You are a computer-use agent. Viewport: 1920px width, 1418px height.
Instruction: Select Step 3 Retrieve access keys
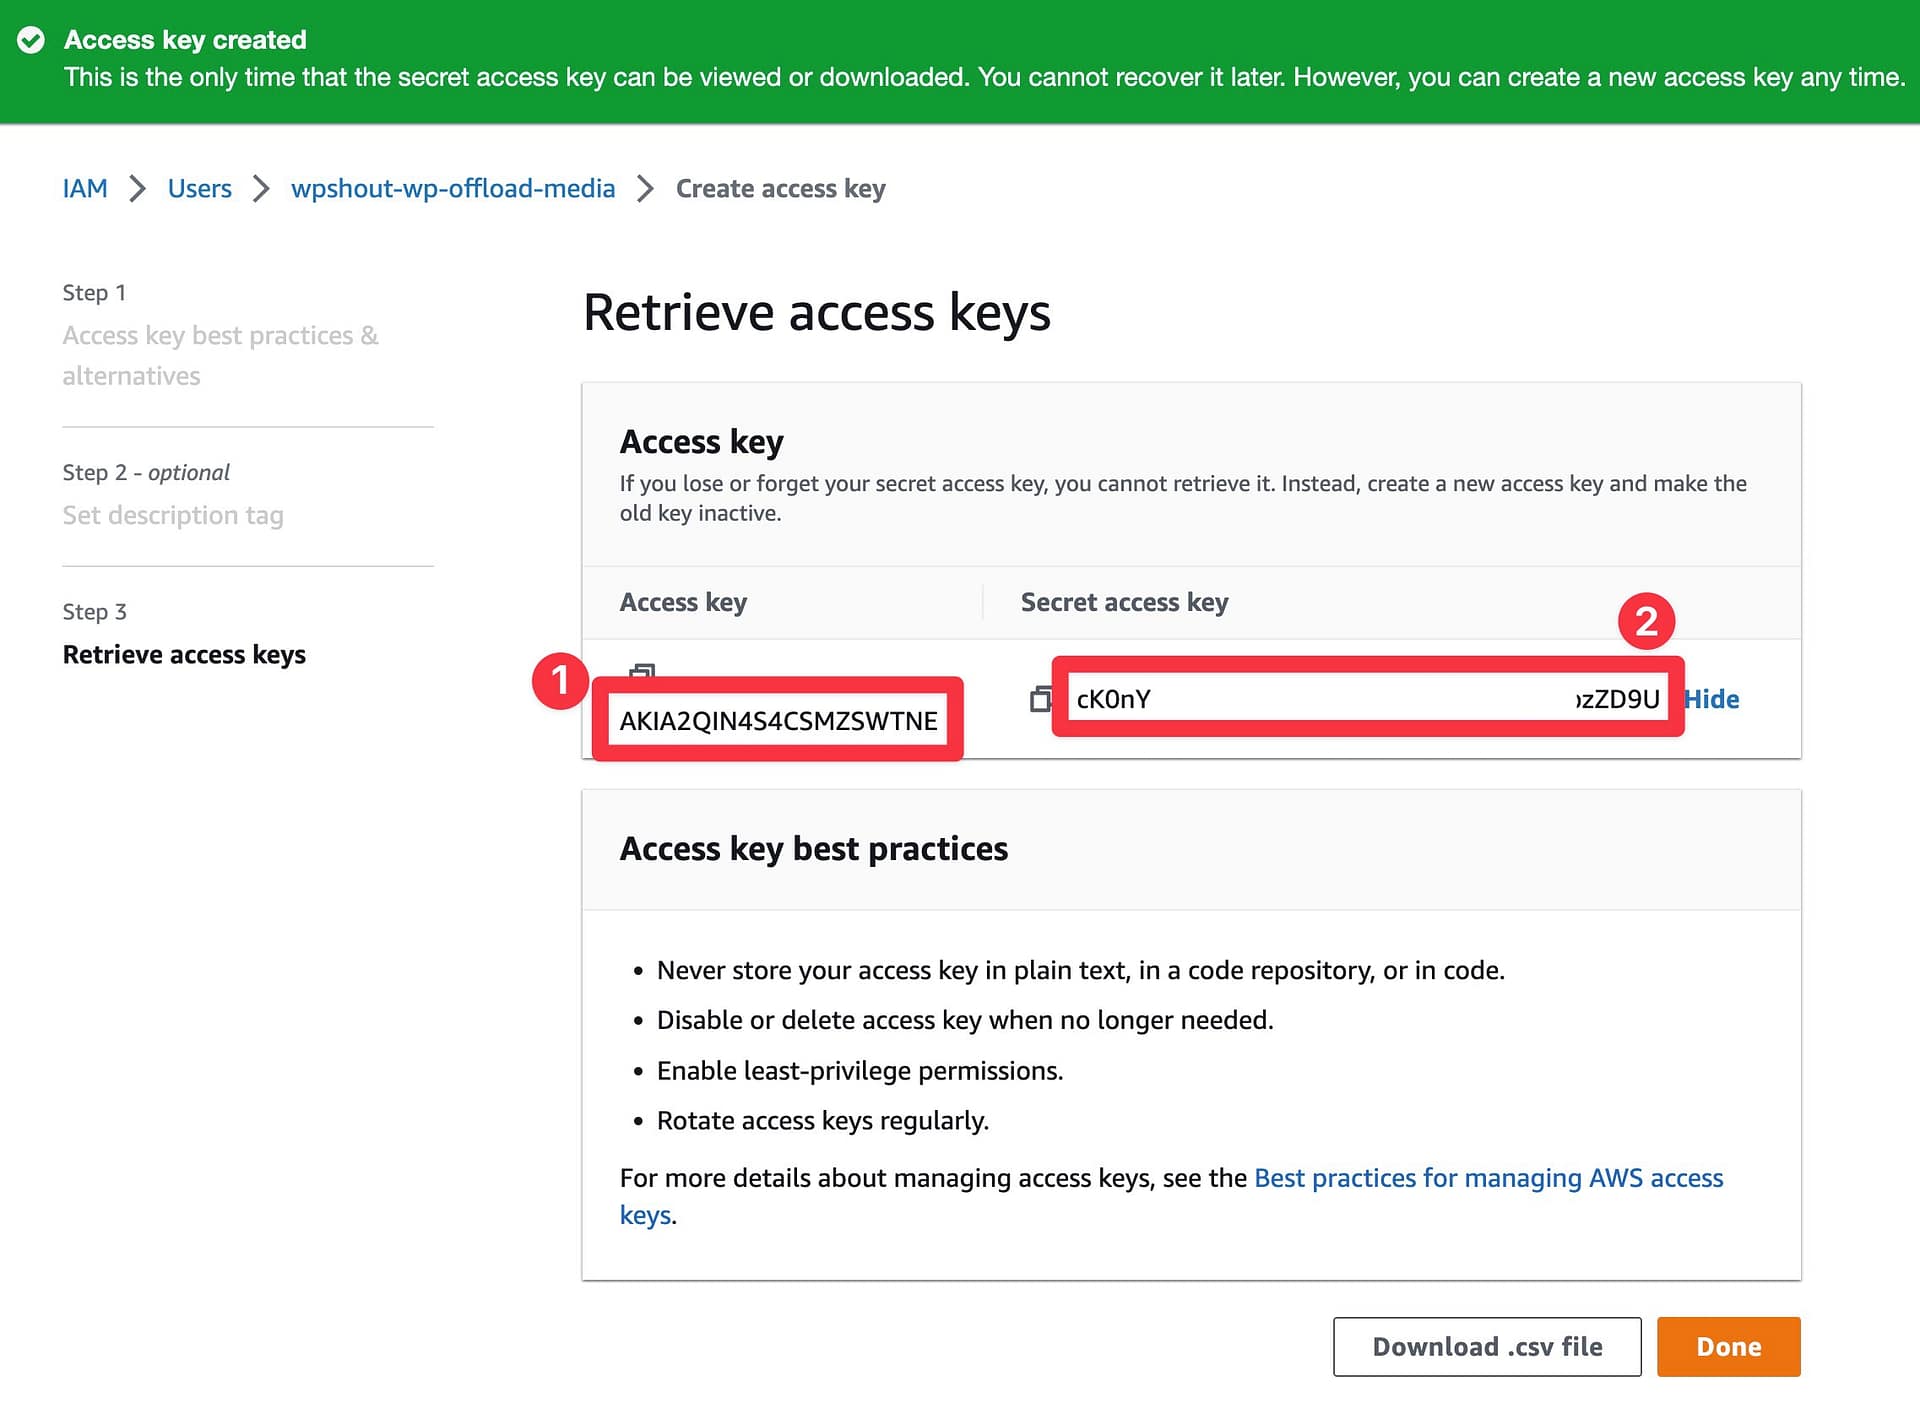coord(184,654)
